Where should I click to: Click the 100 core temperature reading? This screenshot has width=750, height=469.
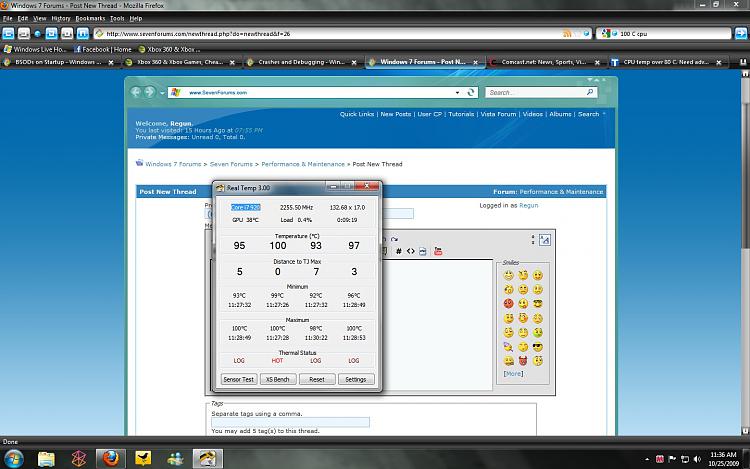[x=278, y=246]
